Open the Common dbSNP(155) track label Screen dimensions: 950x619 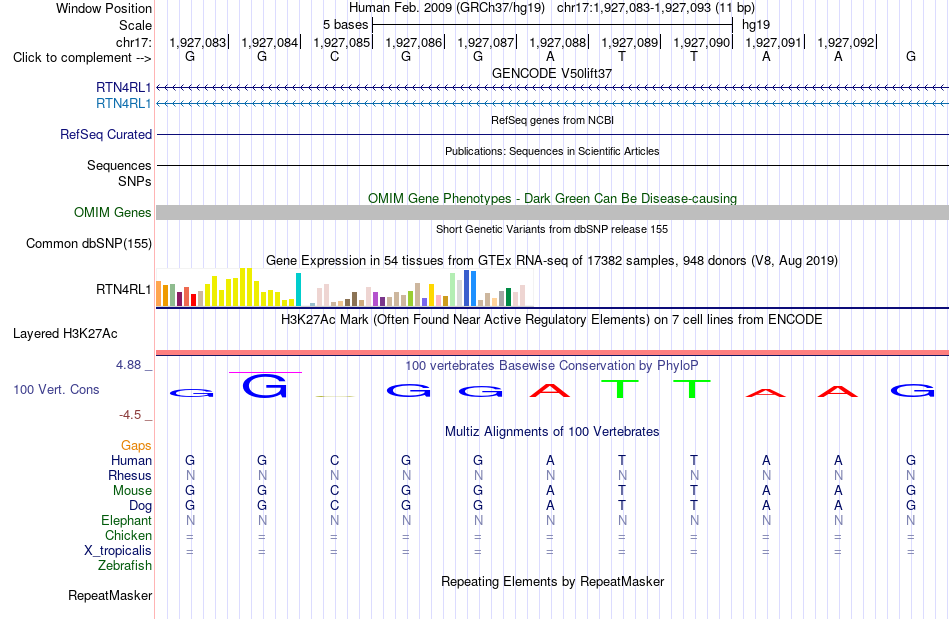click(x=89, y=243)
